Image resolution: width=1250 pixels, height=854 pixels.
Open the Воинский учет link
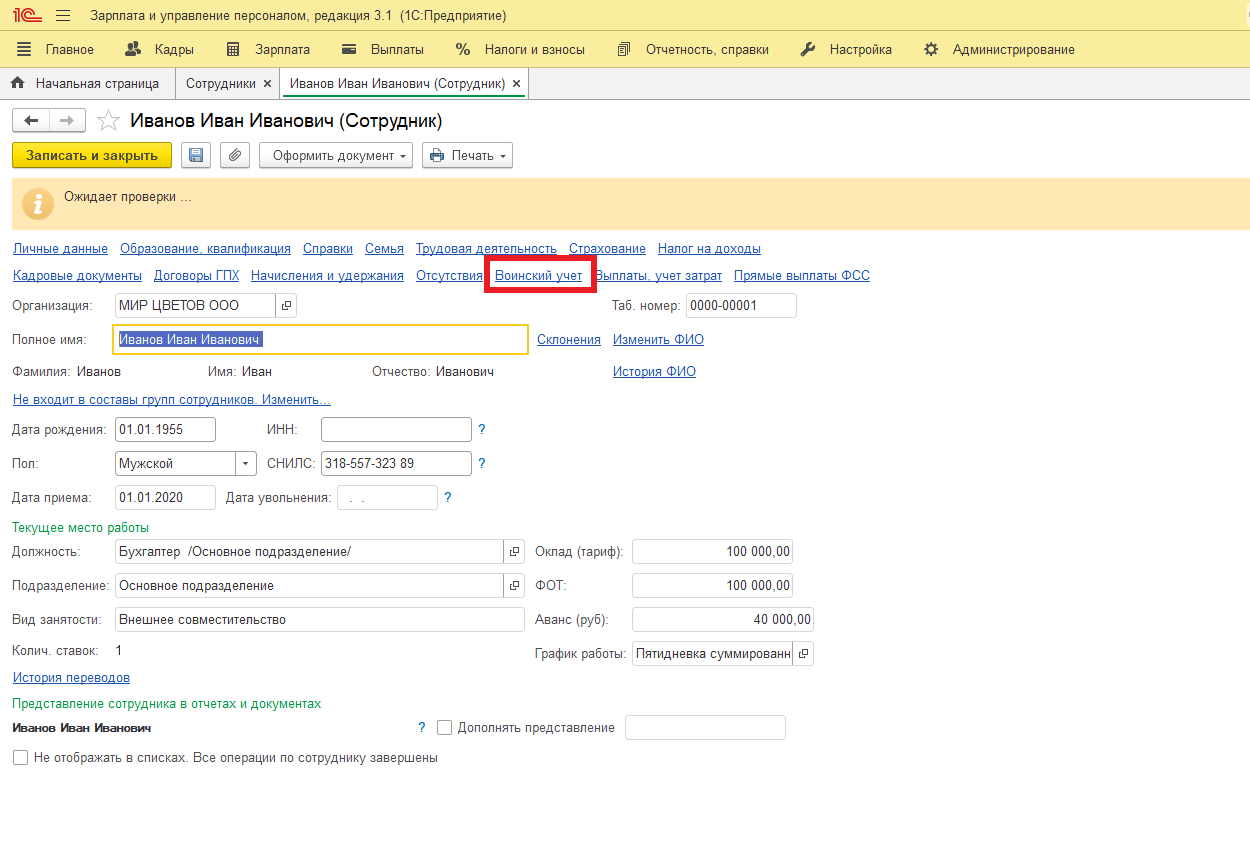pyautogui.click(x=539, y=276)
